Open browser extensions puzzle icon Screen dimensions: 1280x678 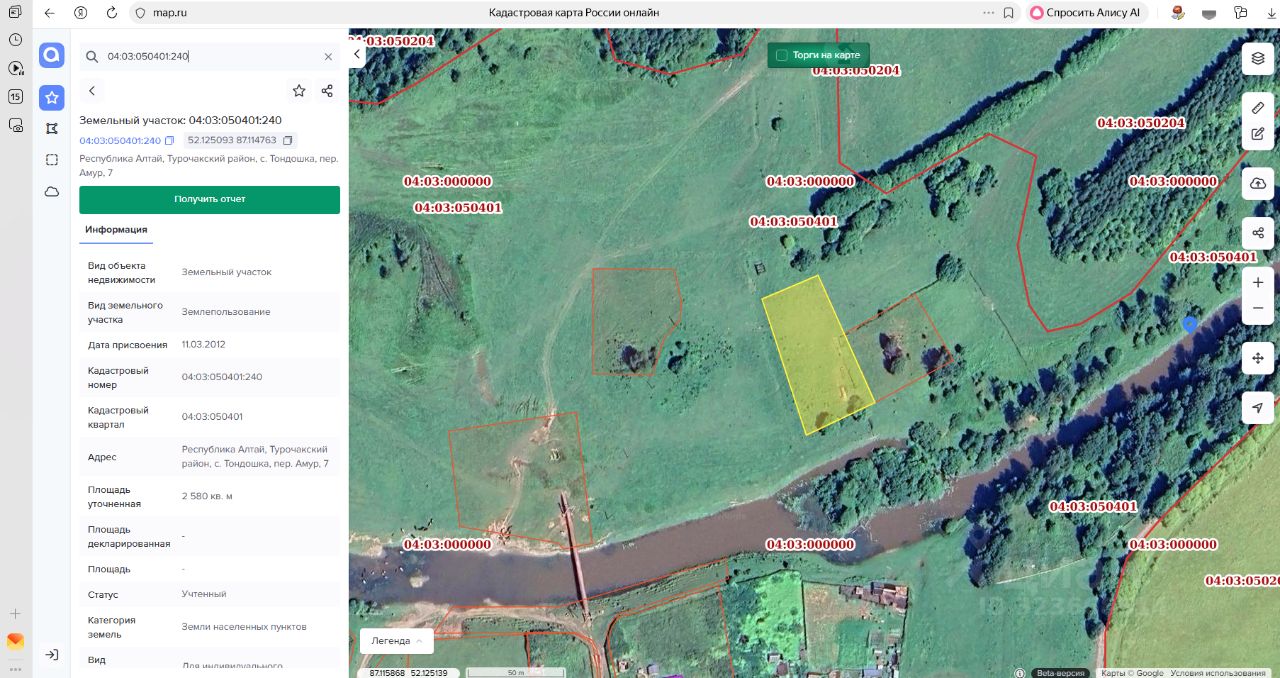point(1241,13)
